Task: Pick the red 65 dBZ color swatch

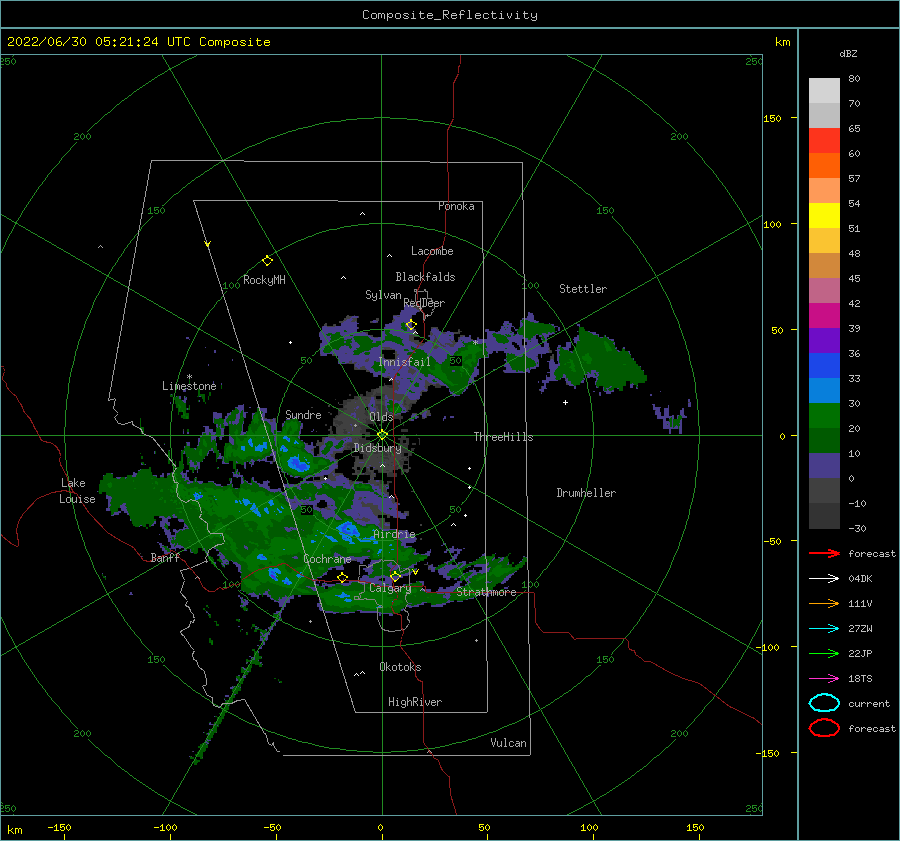Action: tap(824, 141)
